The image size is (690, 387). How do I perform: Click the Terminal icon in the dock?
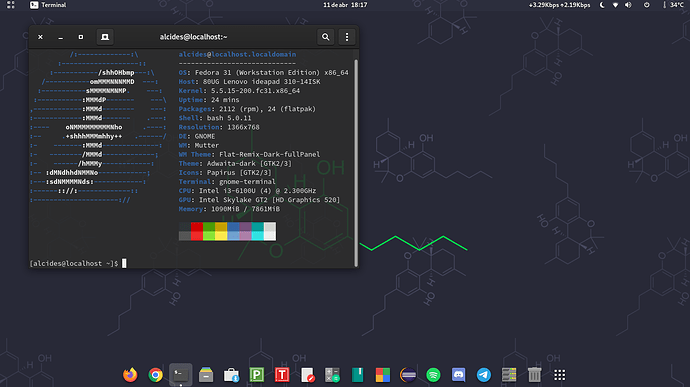pos(181,375)
